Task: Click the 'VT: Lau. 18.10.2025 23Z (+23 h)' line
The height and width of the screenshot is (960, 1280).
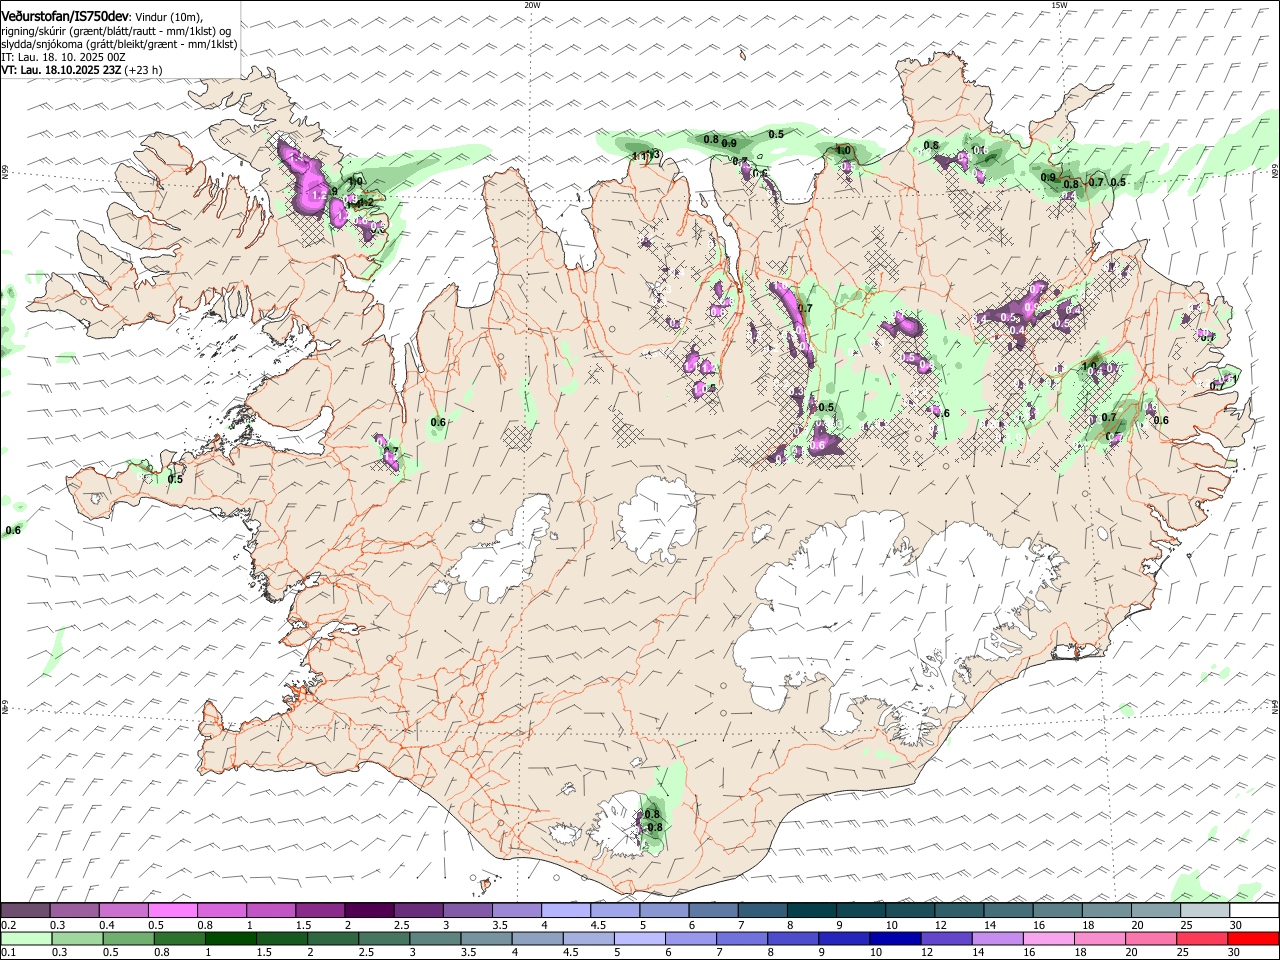Action: (x=82, y=70)
